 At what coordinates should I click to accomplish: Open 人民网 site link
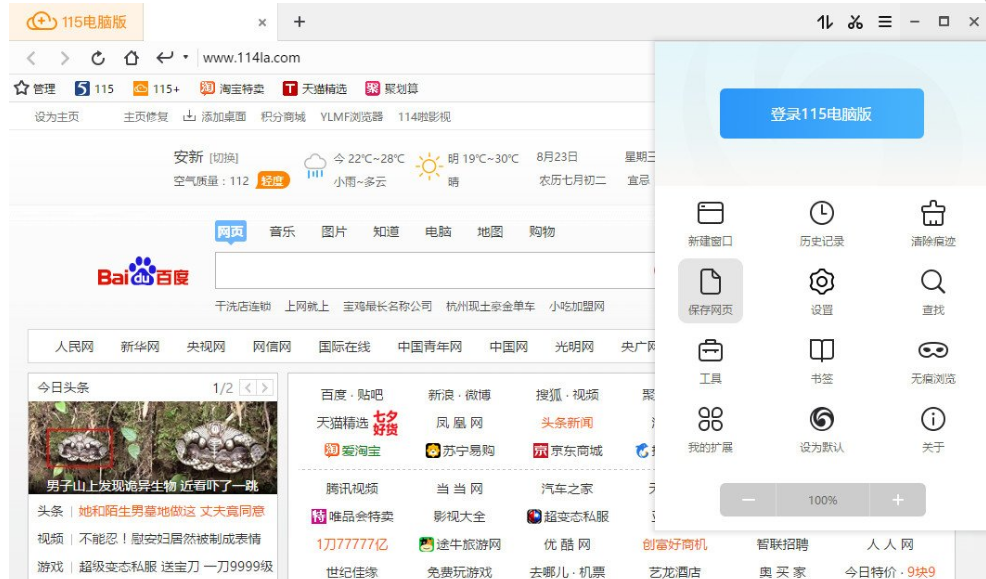click(x=74, y=346)
